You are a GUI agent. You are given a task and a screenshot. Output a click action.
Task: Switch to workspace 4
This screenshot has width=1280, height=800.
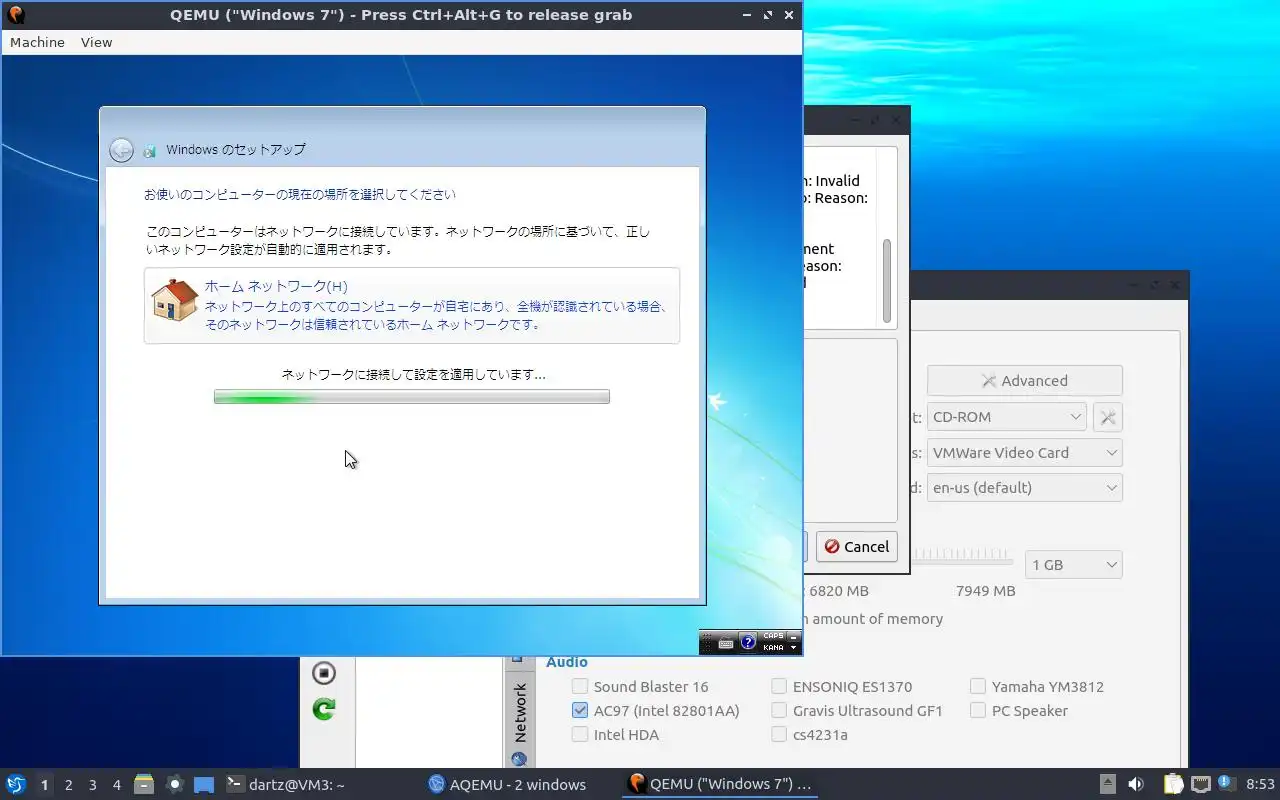point(116,785)
